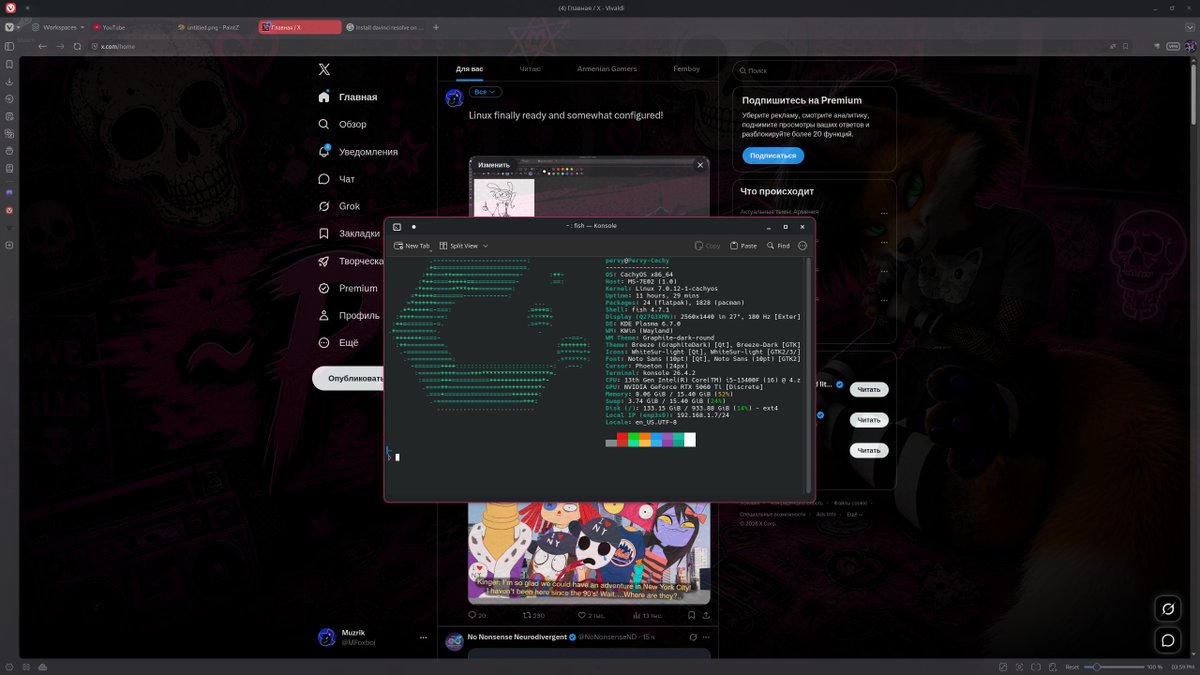Click first Читать follow button
The image size is (1200, 675).
coord(869,389)
